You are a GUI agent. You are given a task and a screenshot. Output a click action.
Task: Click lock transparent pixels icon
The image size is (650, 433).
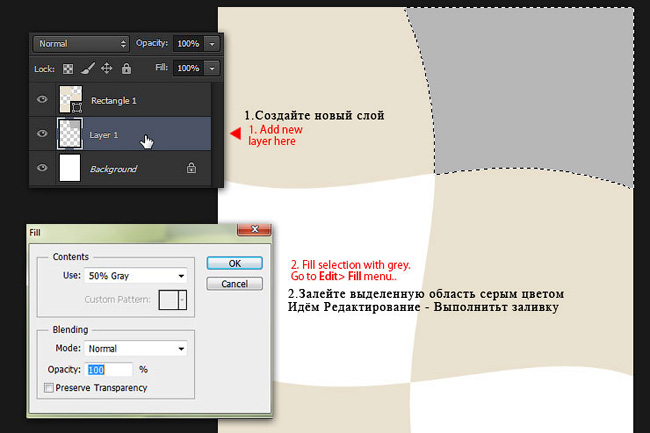(x=68, y=69)
